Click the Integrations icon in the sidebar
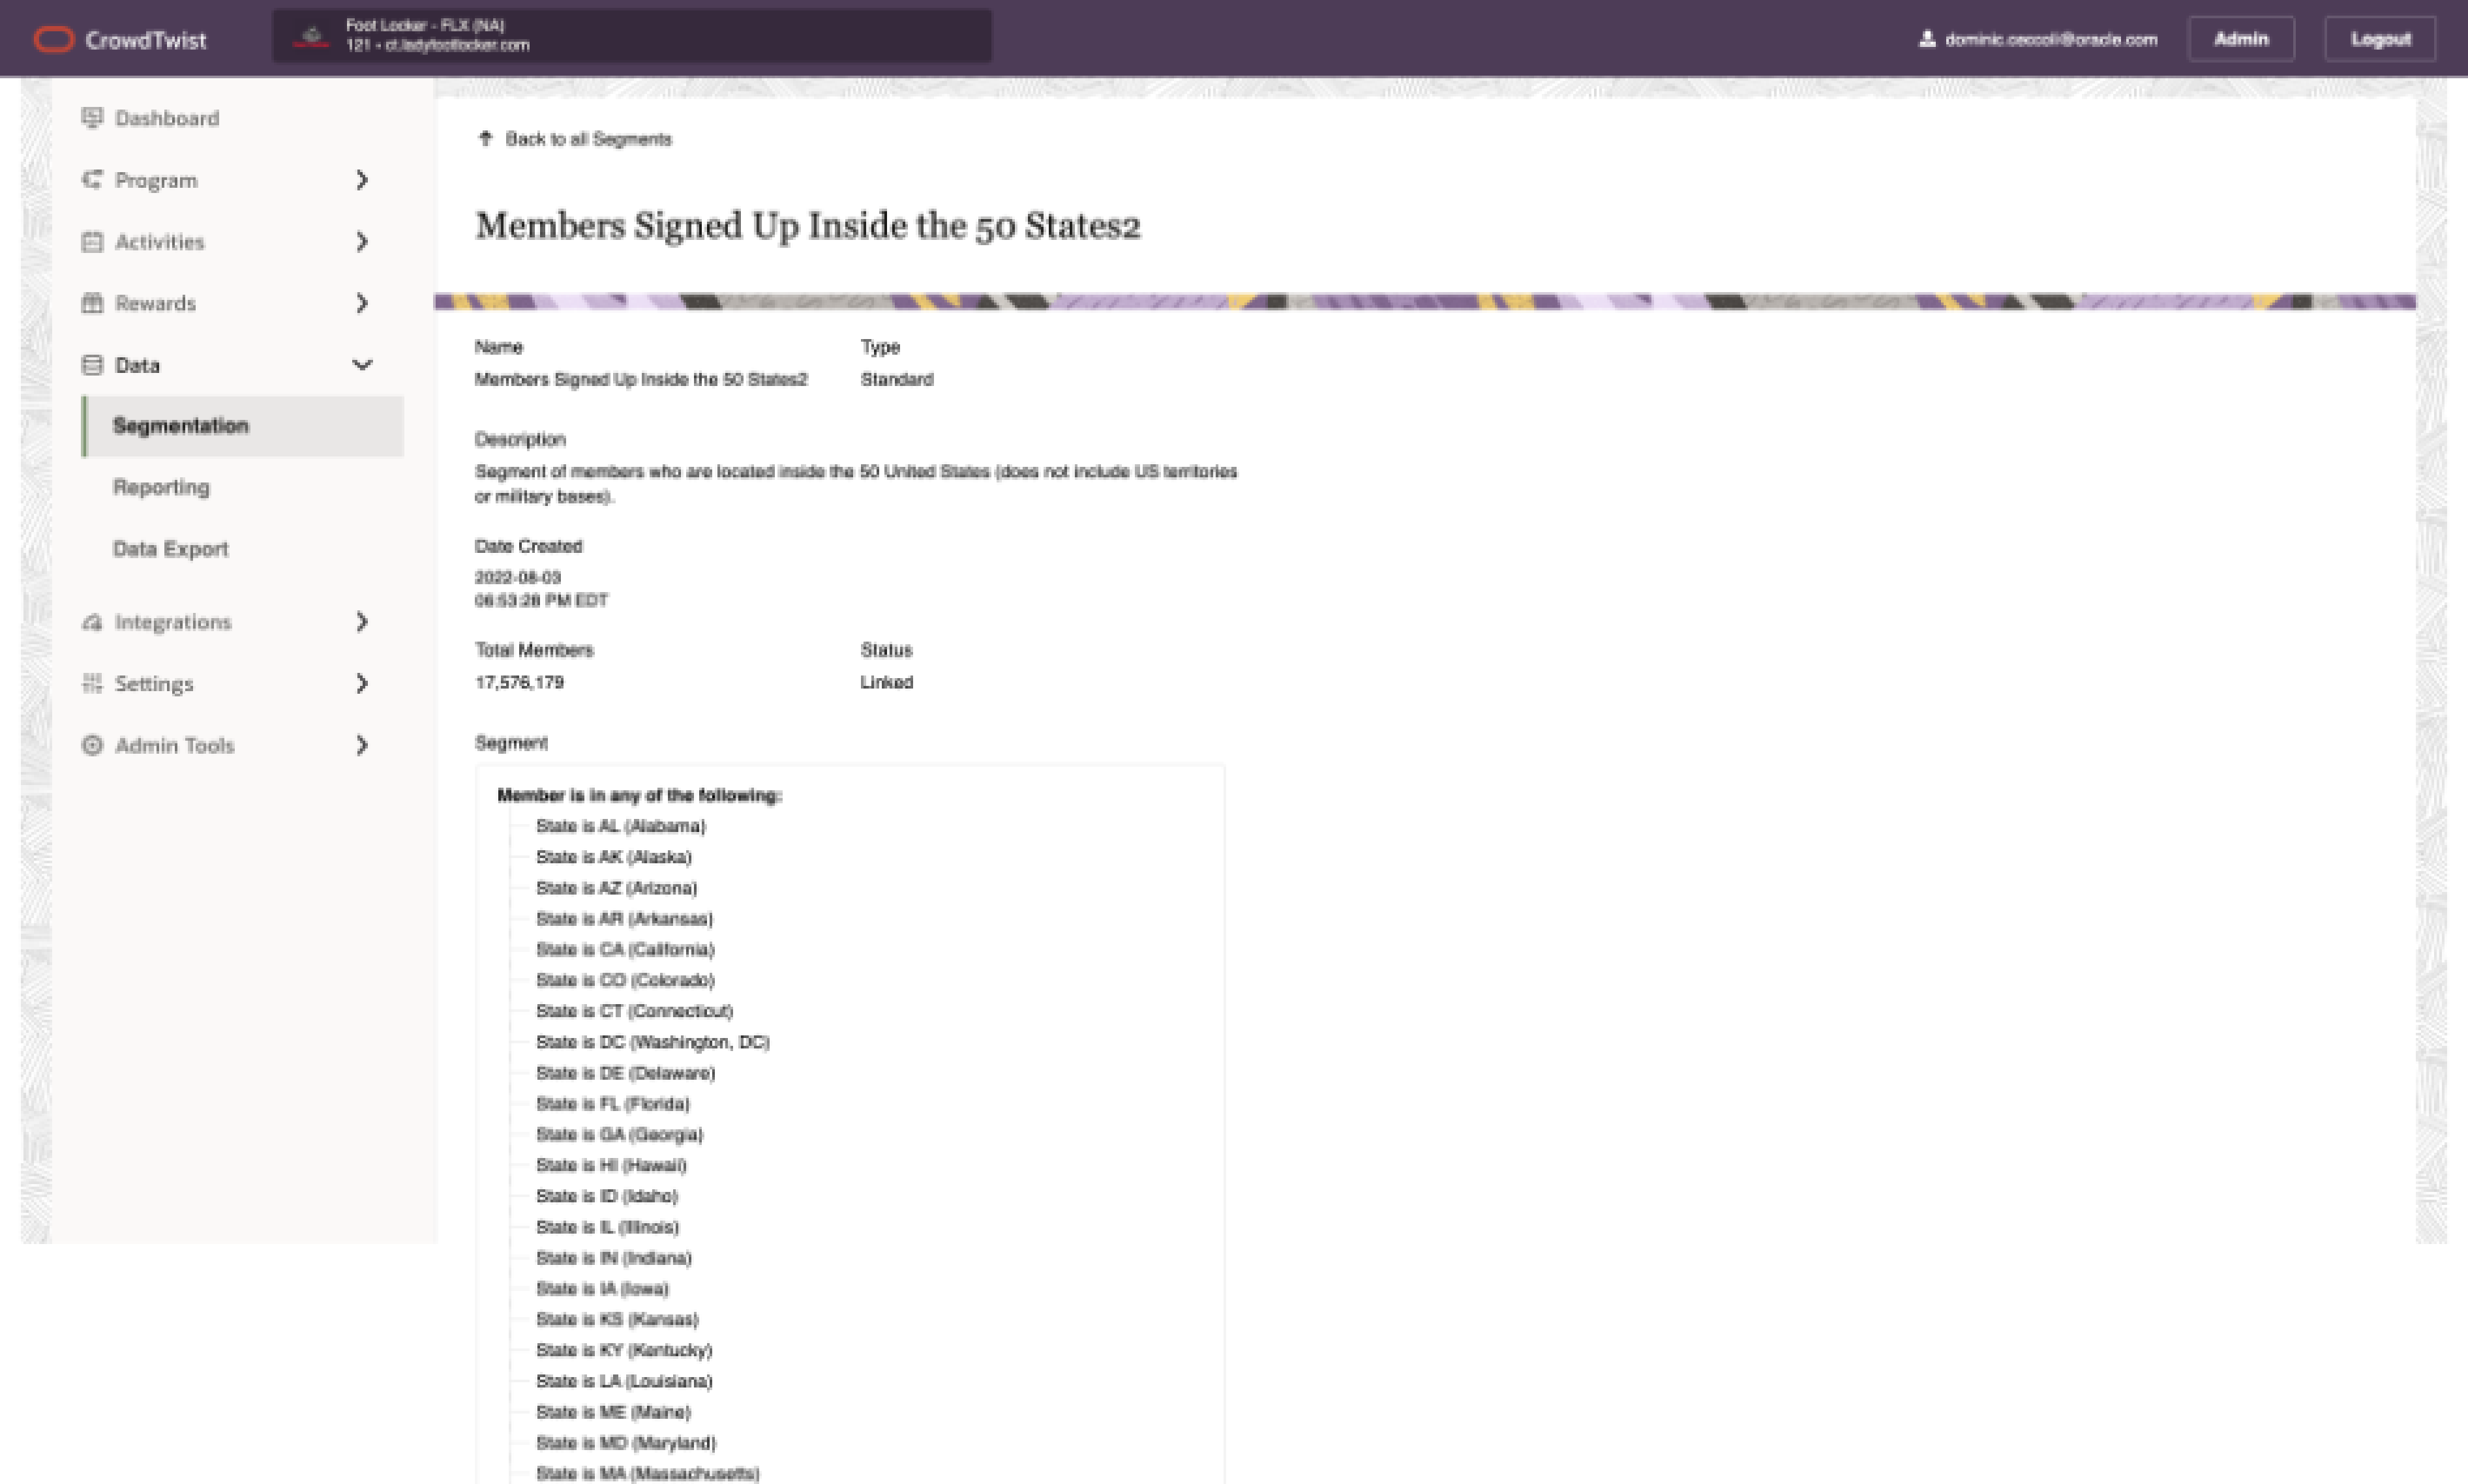 pos(92,622)
